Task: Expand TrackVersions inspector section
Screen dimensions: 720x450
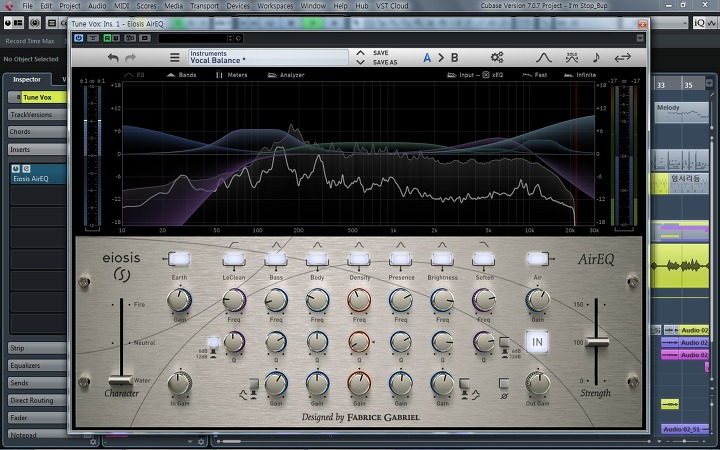Action: pos(37,115)
